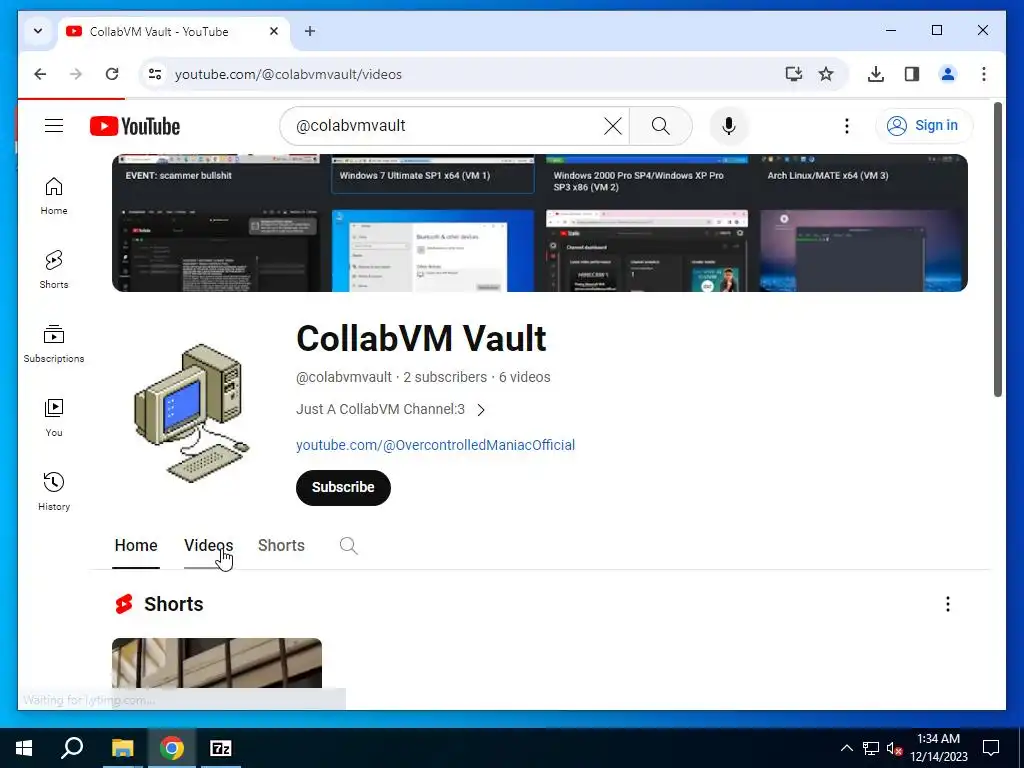Click the page vertical scrollbar
The height and width of the screenshot is (768, 1024).
click(x=997, y=249)
